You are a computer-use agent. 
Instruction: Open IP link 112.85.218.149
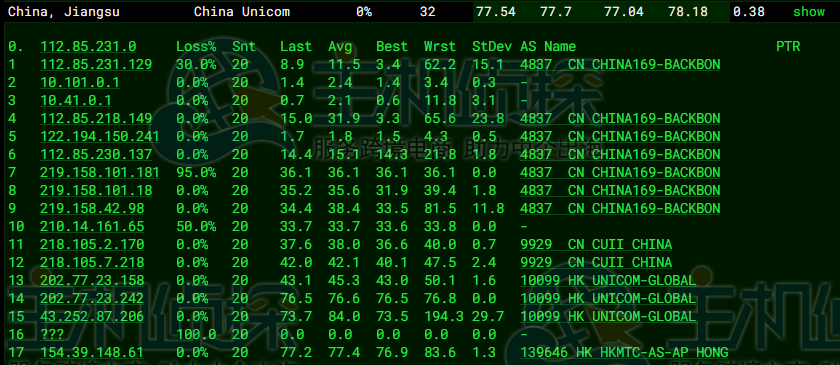96,118
